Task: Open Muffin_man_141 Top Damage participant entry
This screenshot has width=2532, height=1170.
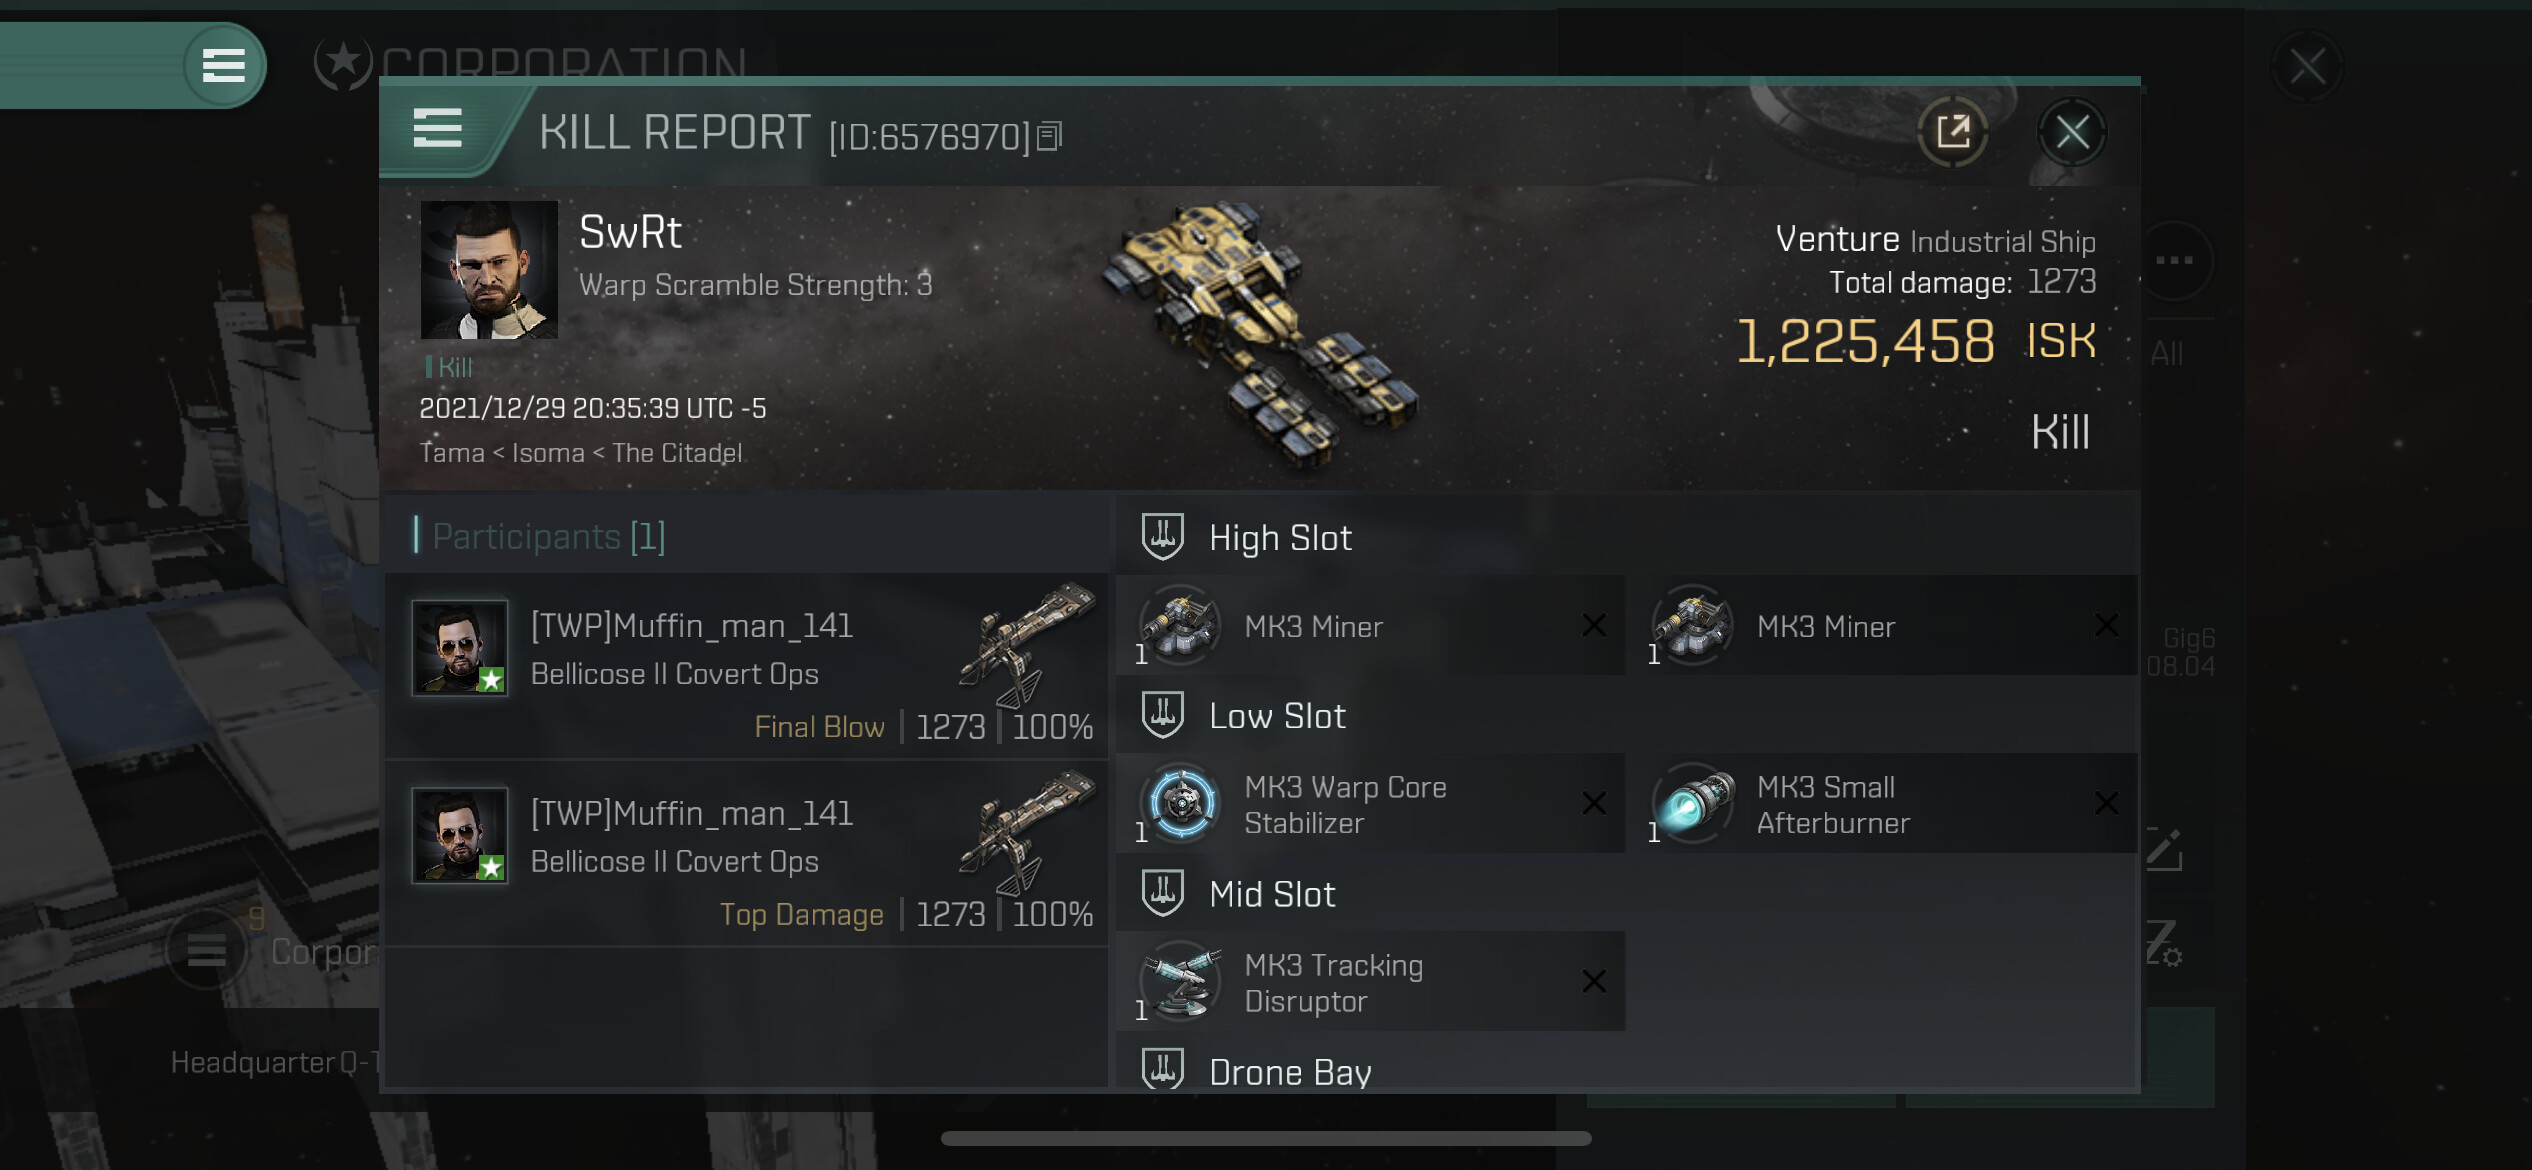Action: coord(747,854)
